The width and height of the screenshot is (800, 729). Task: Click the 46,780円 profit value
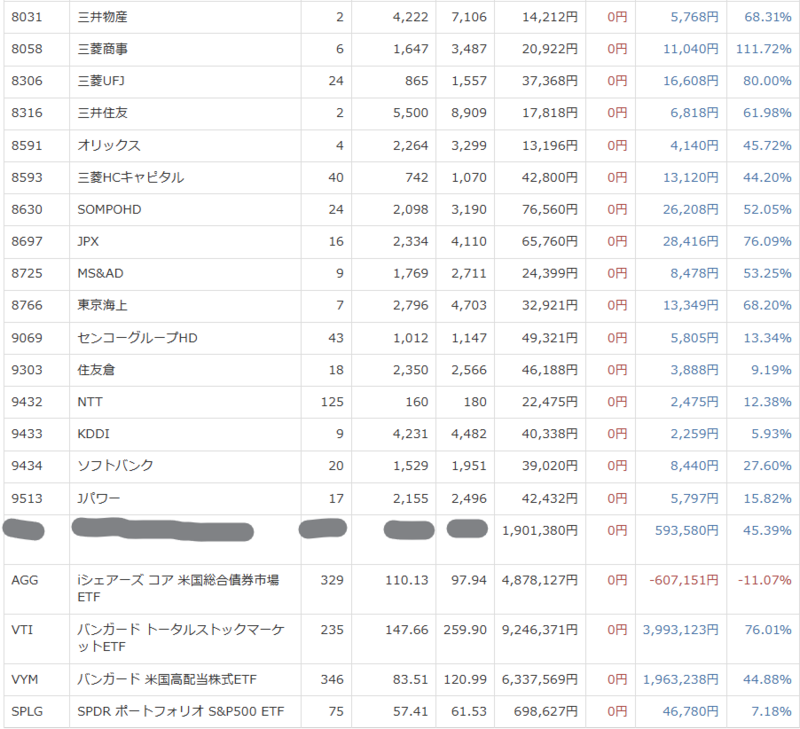click(690, 711)
